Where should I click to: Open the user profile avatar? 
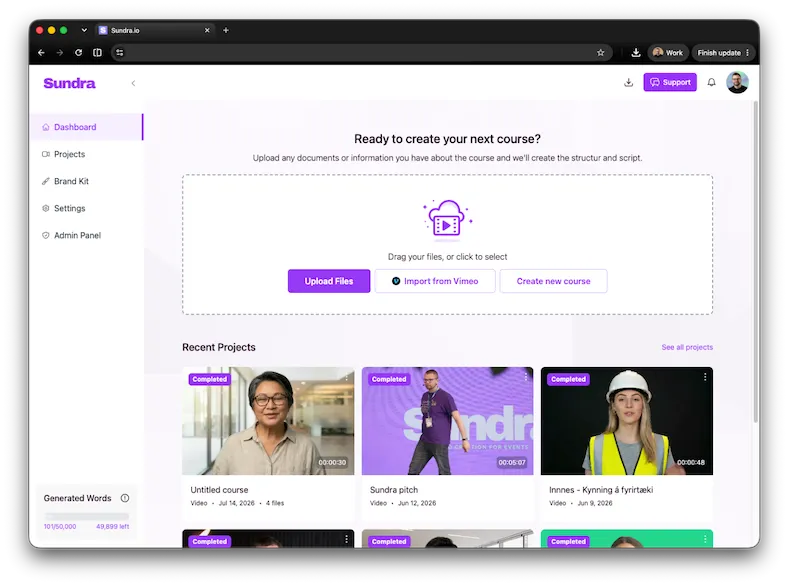pyautogui.click(x=737, y=82)
